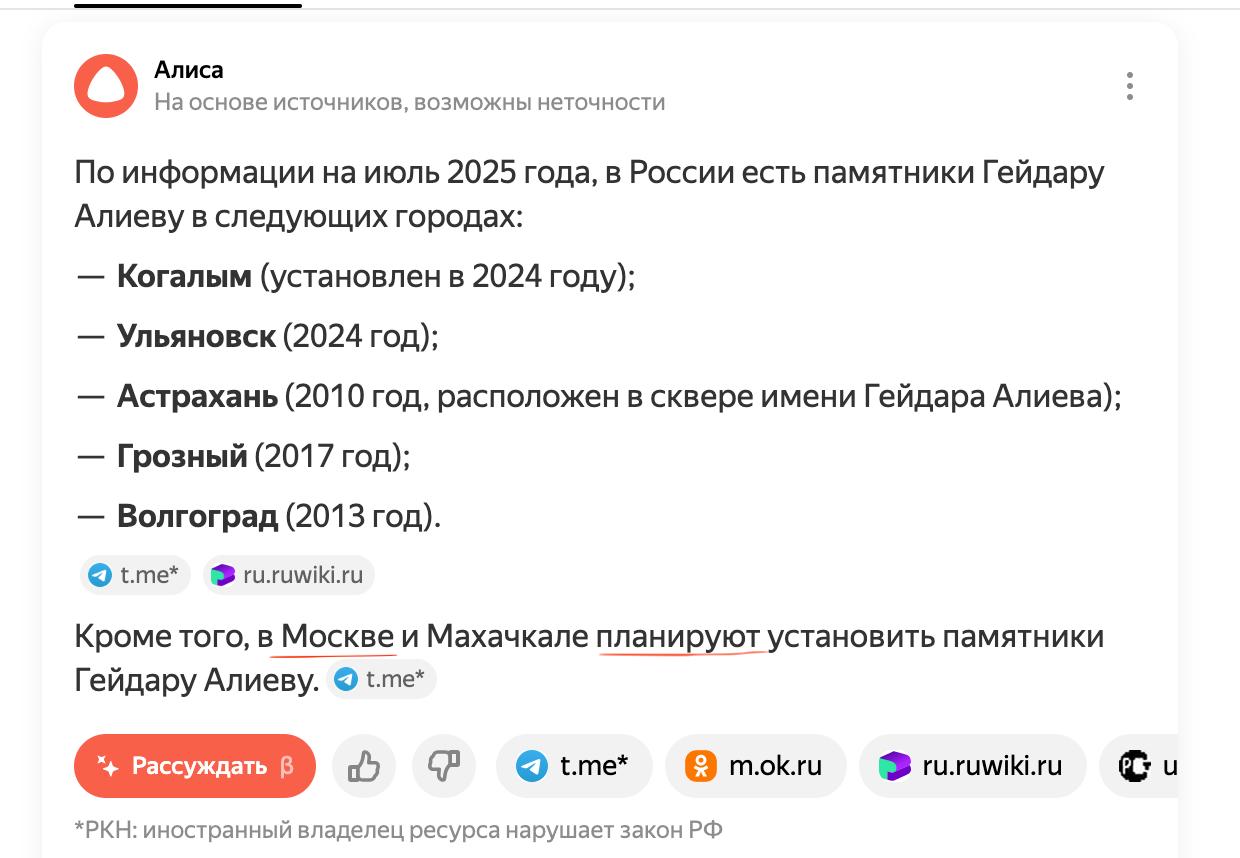Open the ru.ruwiki.ru button in the bottom row
This screenshot has width=1240, height=858.
point(972,766)
